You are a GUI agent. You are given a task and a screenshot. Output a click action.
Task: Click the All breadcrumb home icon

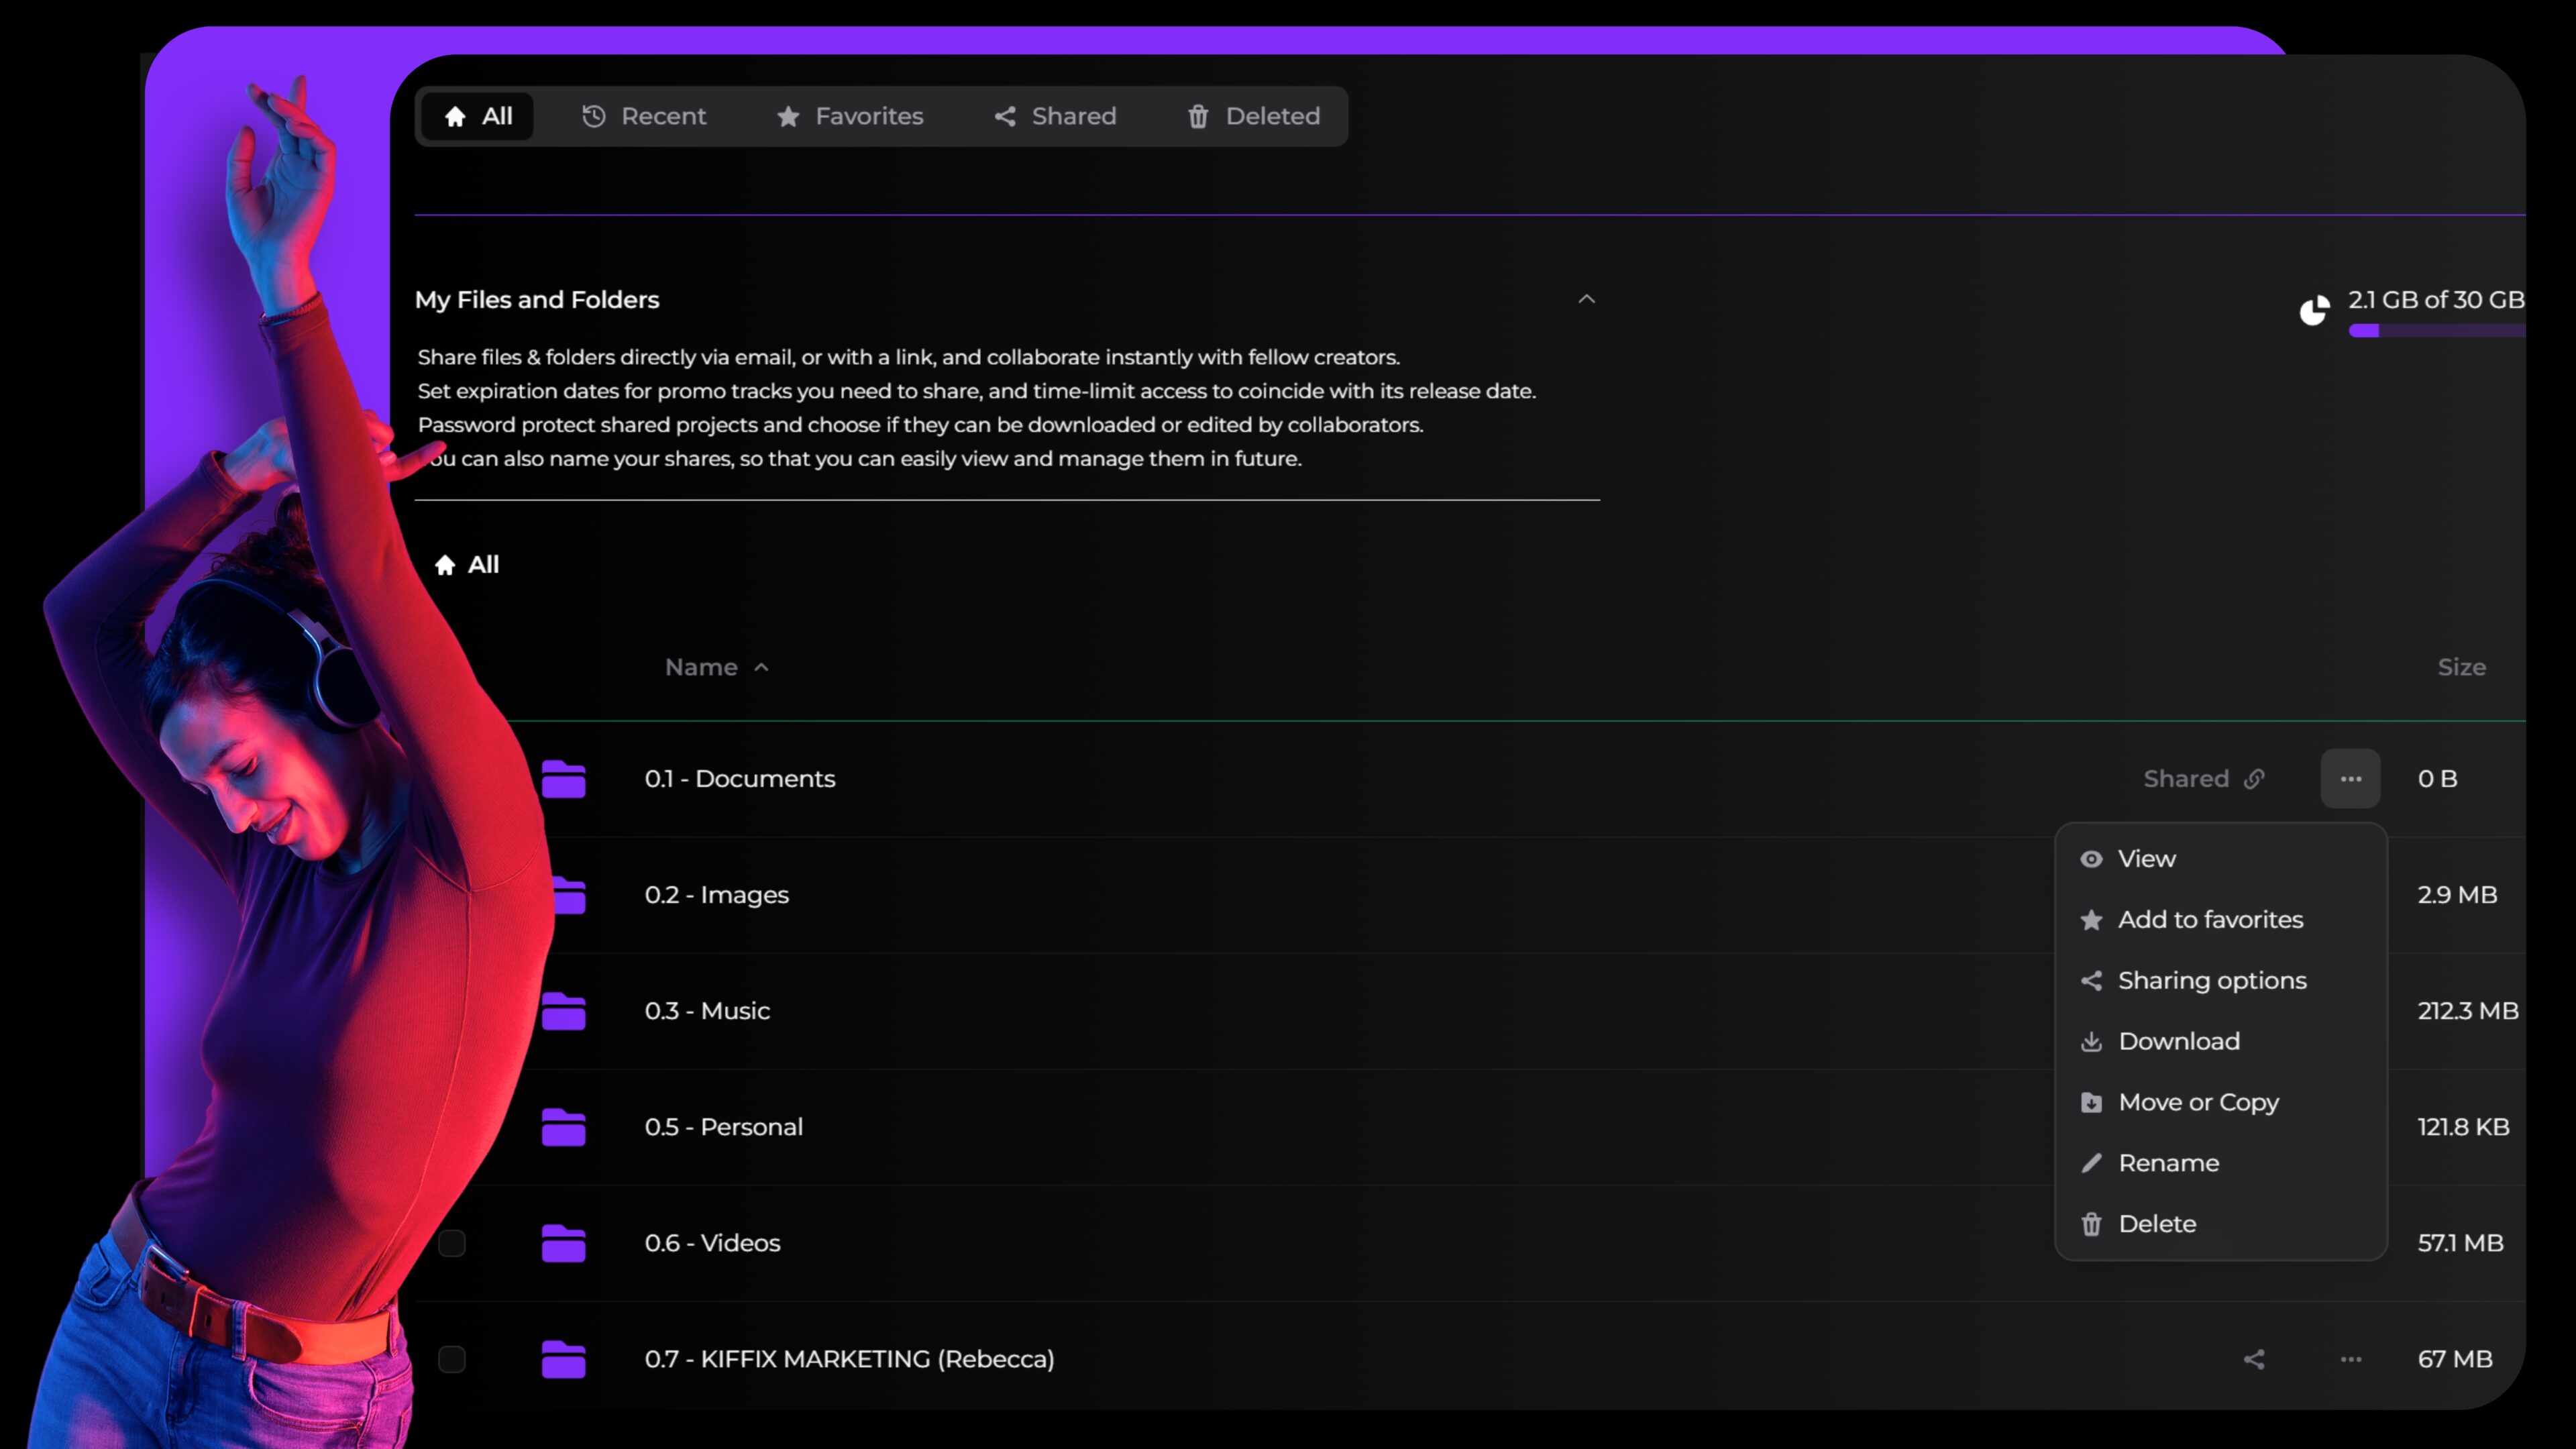coord(445,565)
